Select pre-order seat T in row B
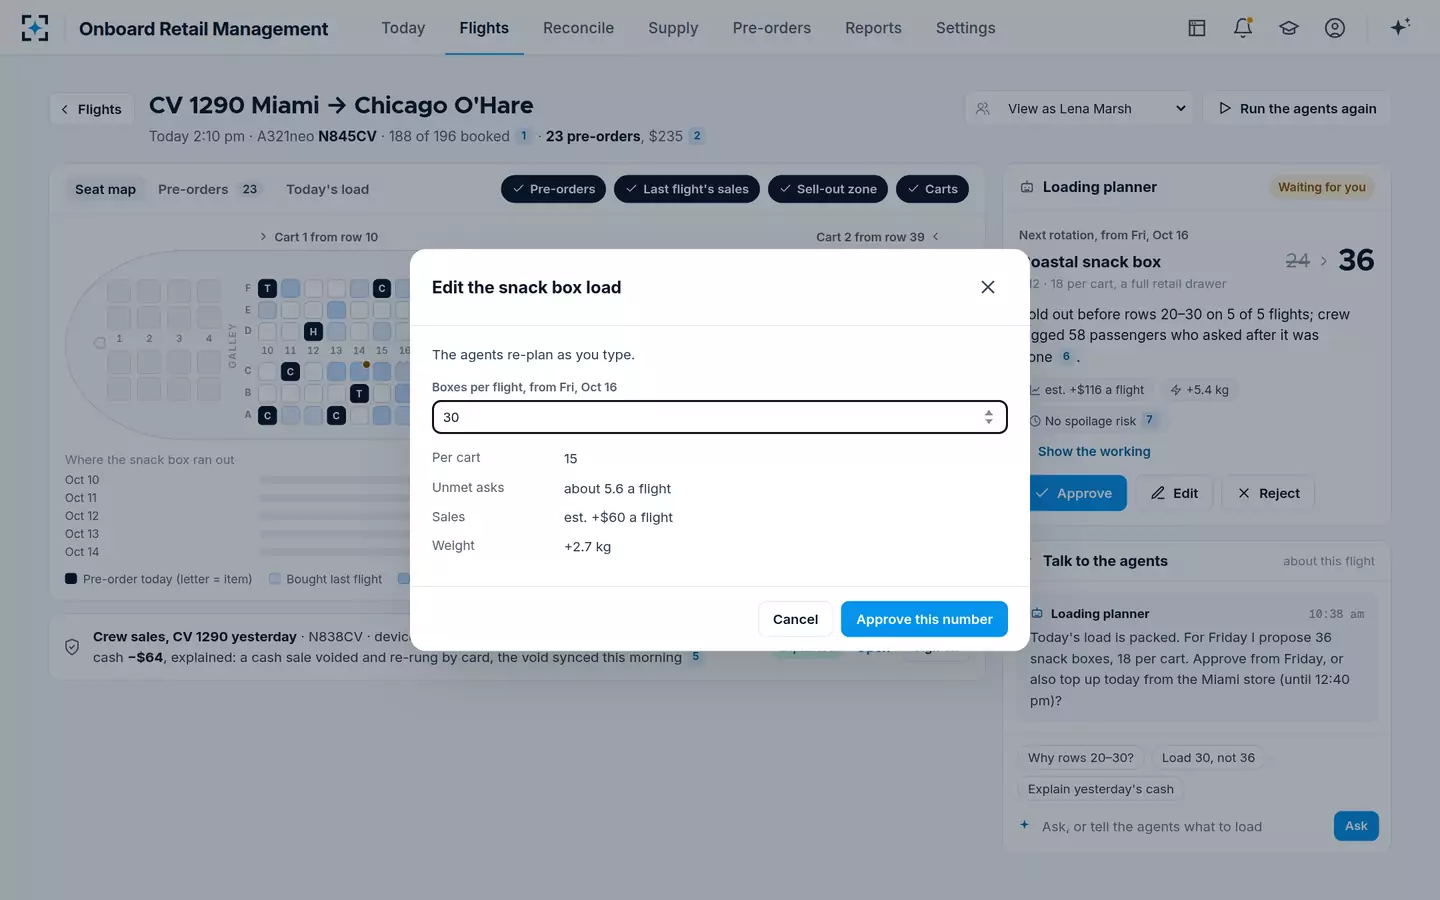The width and height of the screenshot is (1440, 900). tap(359, 394)
